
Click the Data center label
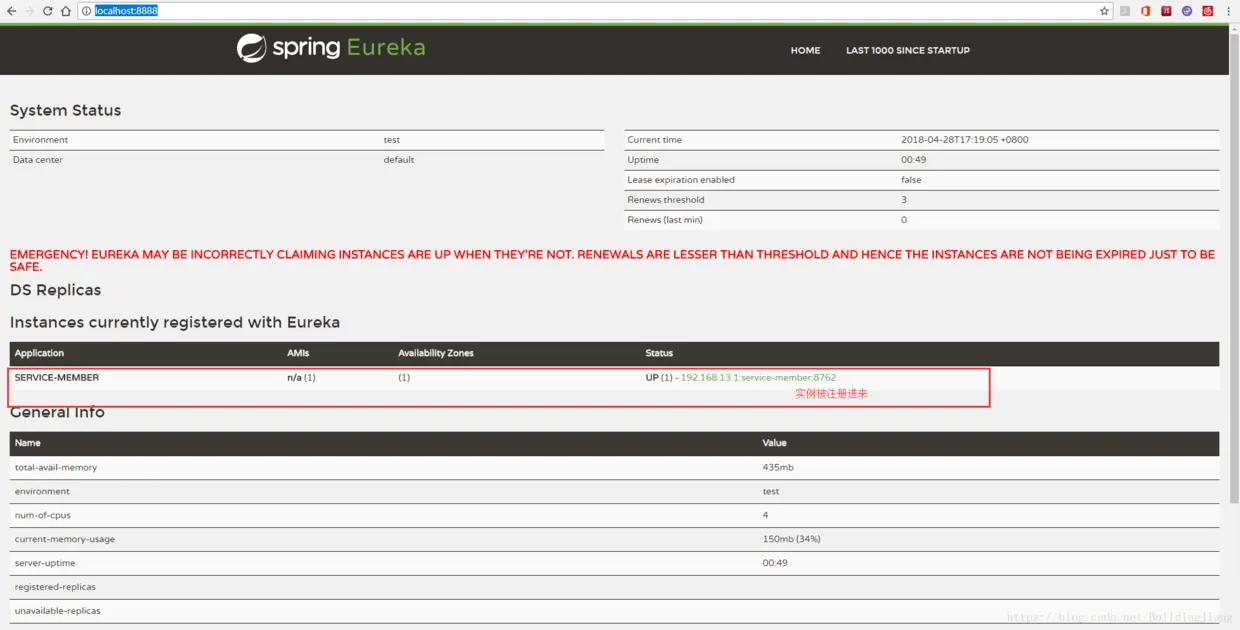pos(38,160)
